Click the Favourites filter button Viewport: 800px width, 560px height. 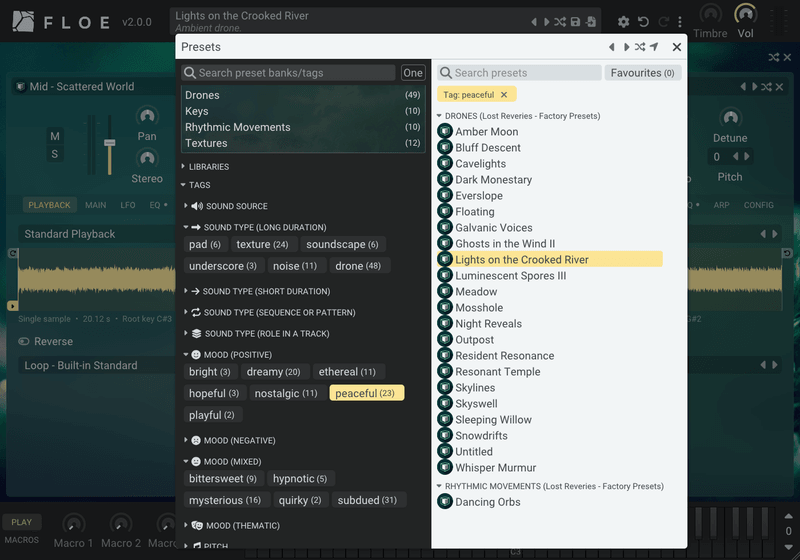(642, 73)
